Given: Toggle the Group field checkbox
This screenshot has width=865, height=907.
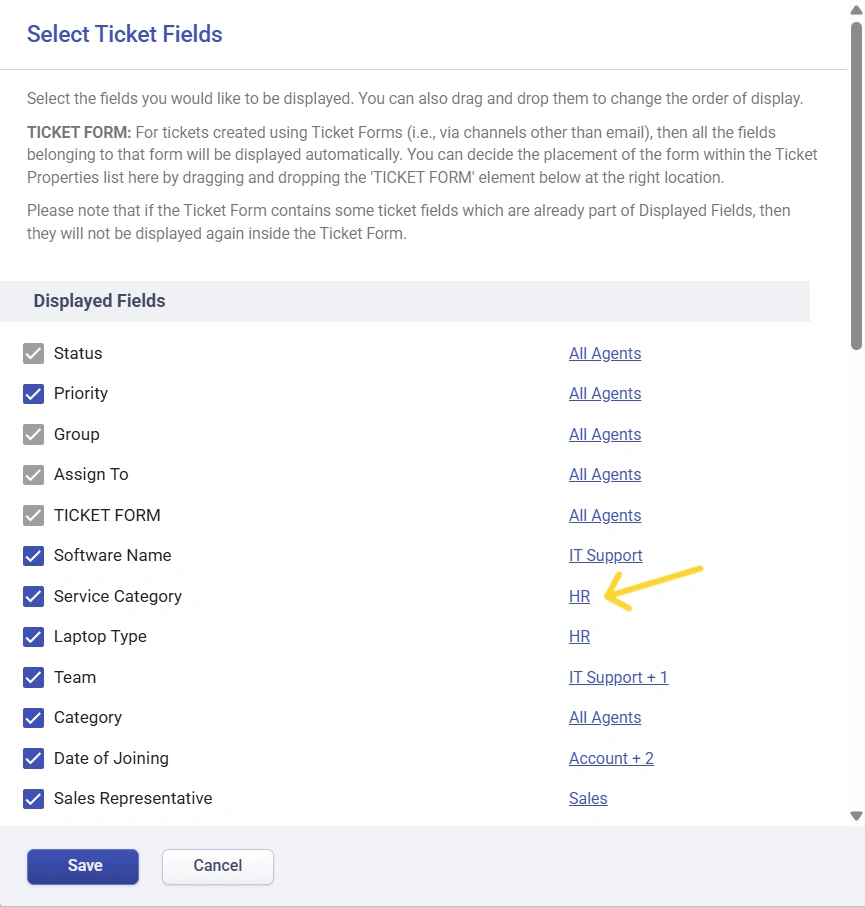Looking at the screenshot, I should pyautogui.click(x=34, y=434).
